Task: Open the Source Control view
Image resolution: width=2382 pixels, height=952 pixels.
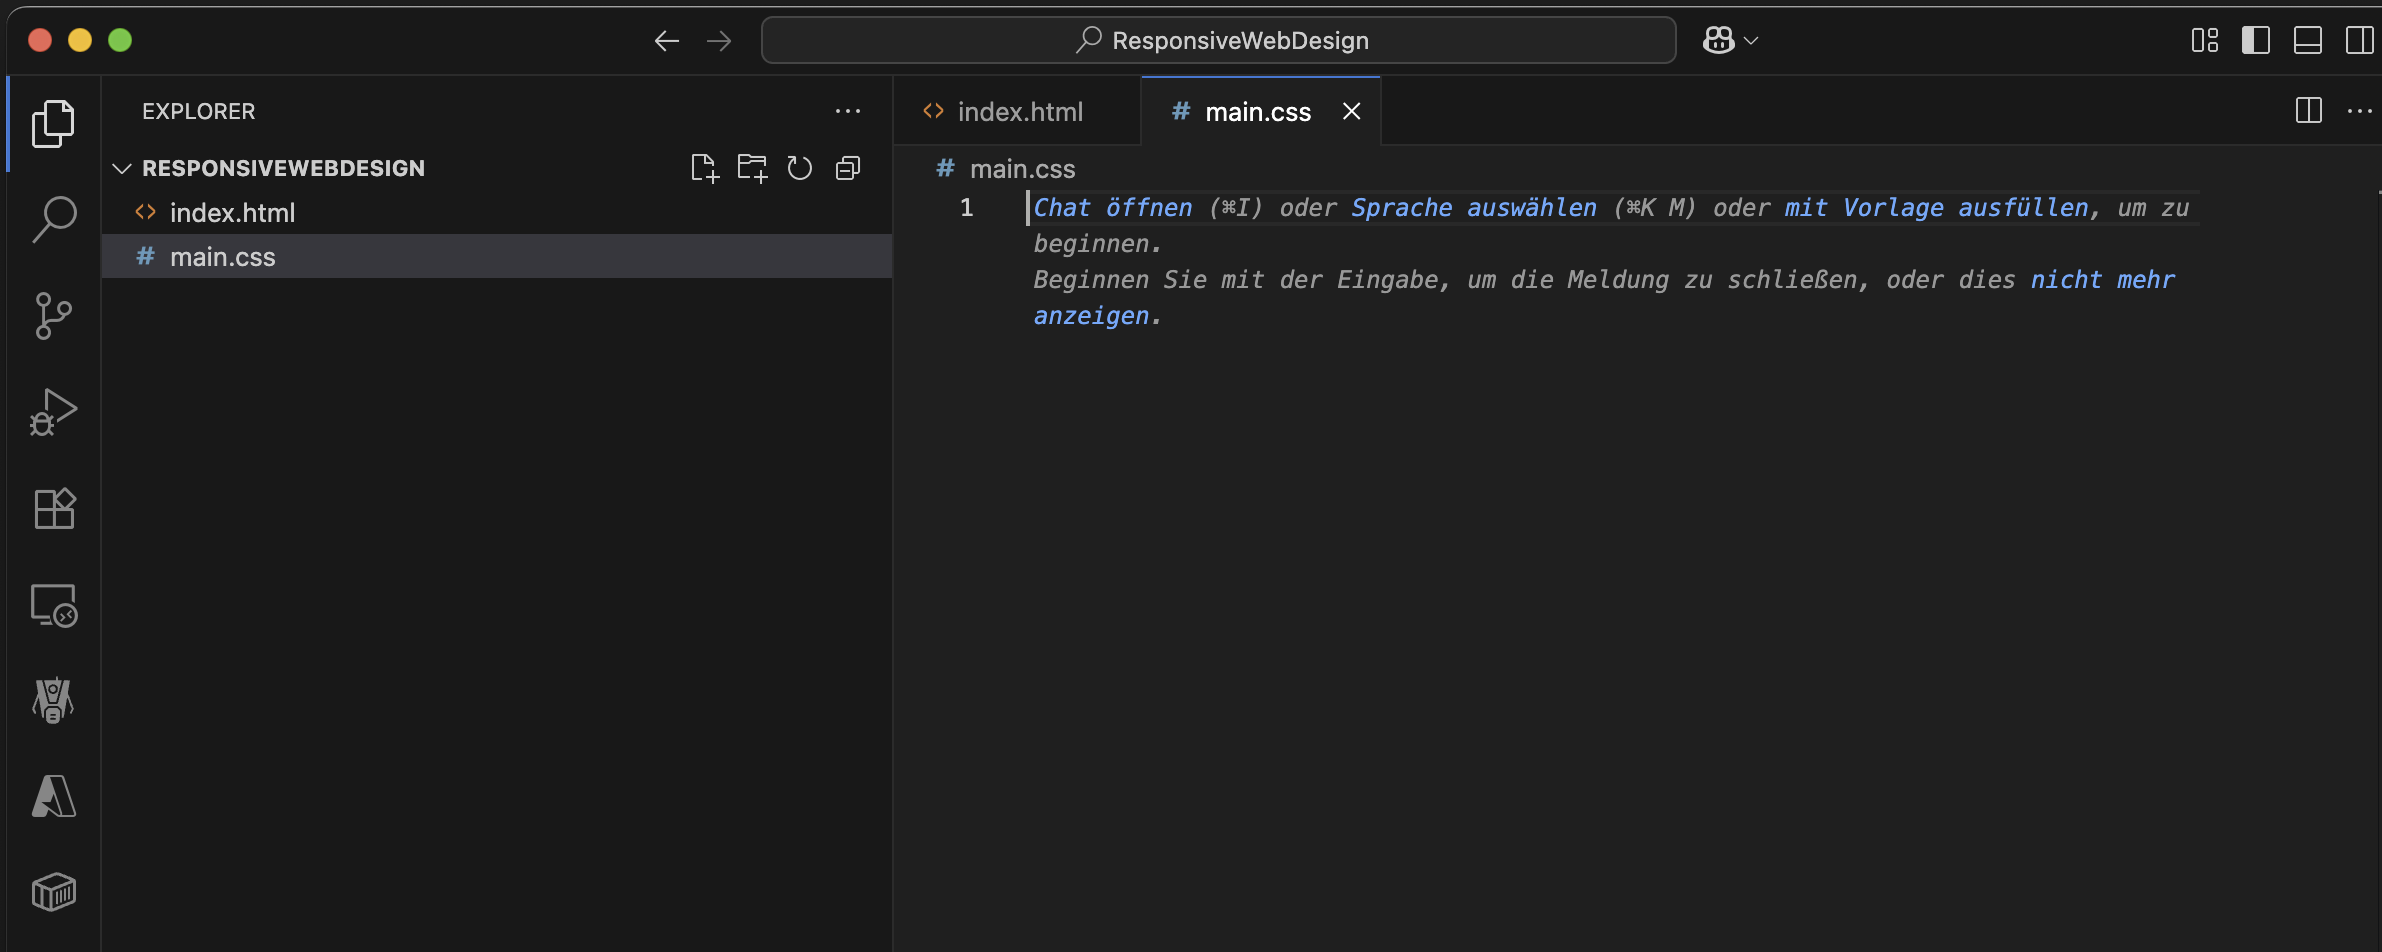Action: 54,316
